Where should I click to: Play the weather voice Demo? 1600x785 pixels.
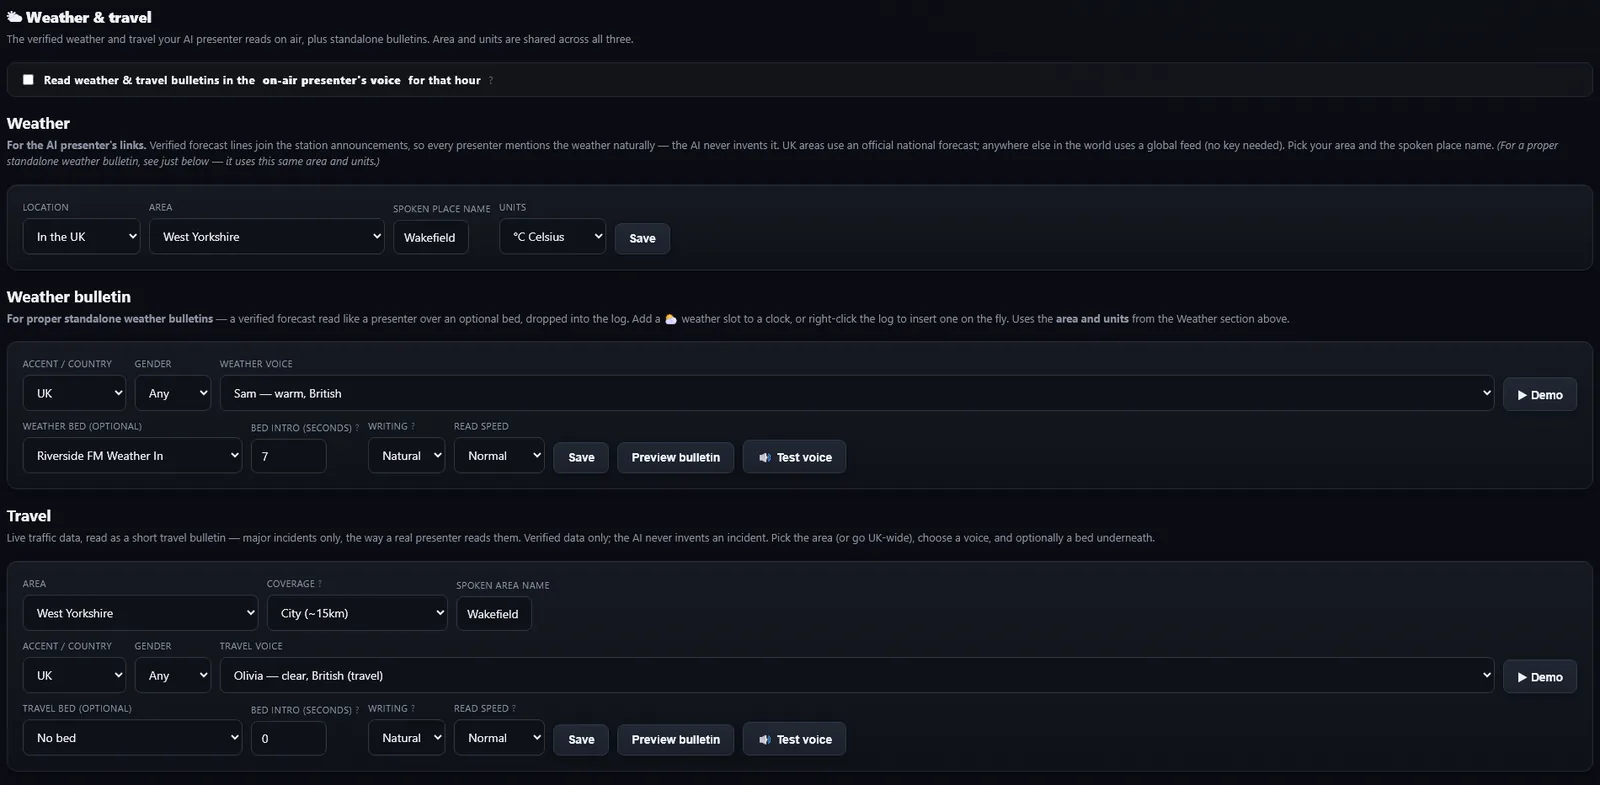click(1540, 394)
